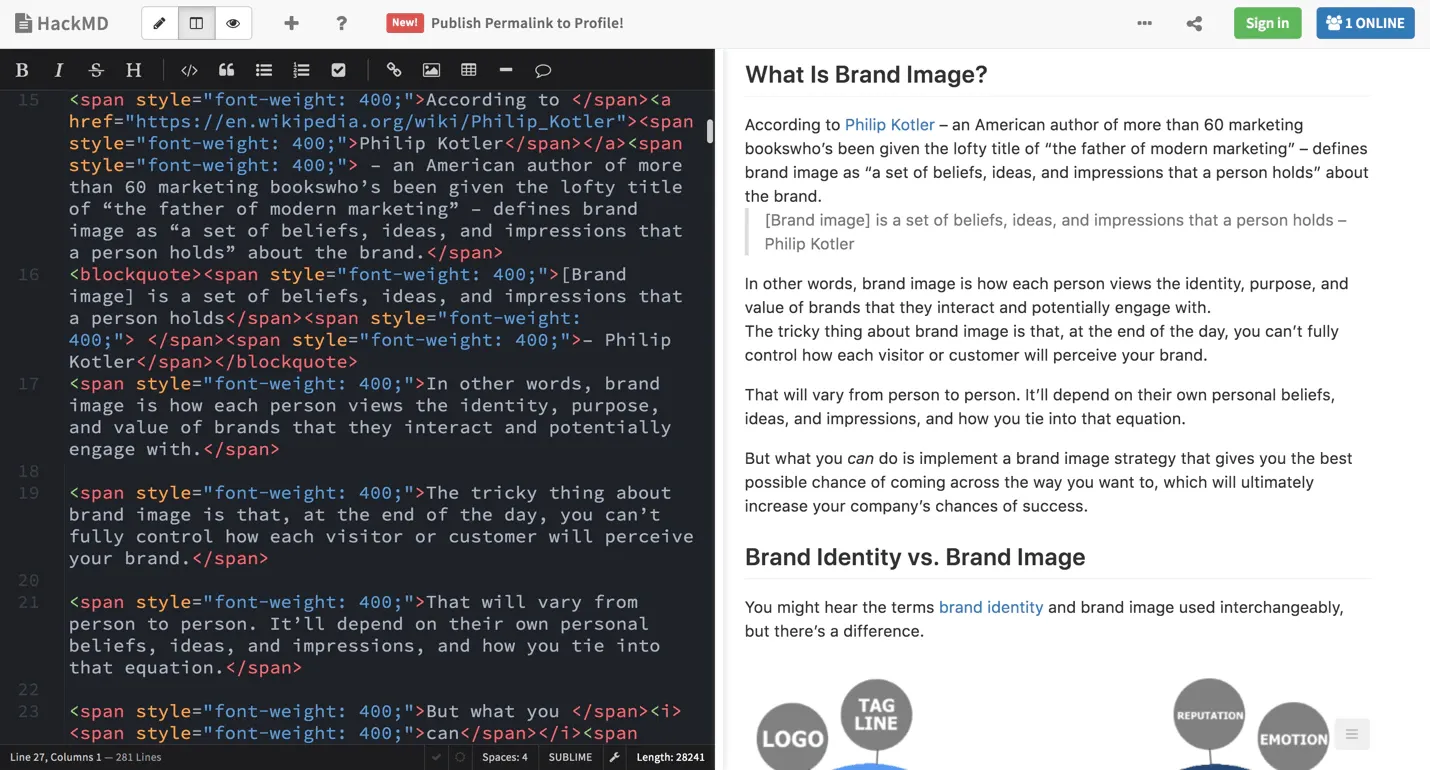Insert a hyperlink with the link icon
The height and width of the screenshot is (770, 1430).
pyautogui.click(x=394, y=70)
